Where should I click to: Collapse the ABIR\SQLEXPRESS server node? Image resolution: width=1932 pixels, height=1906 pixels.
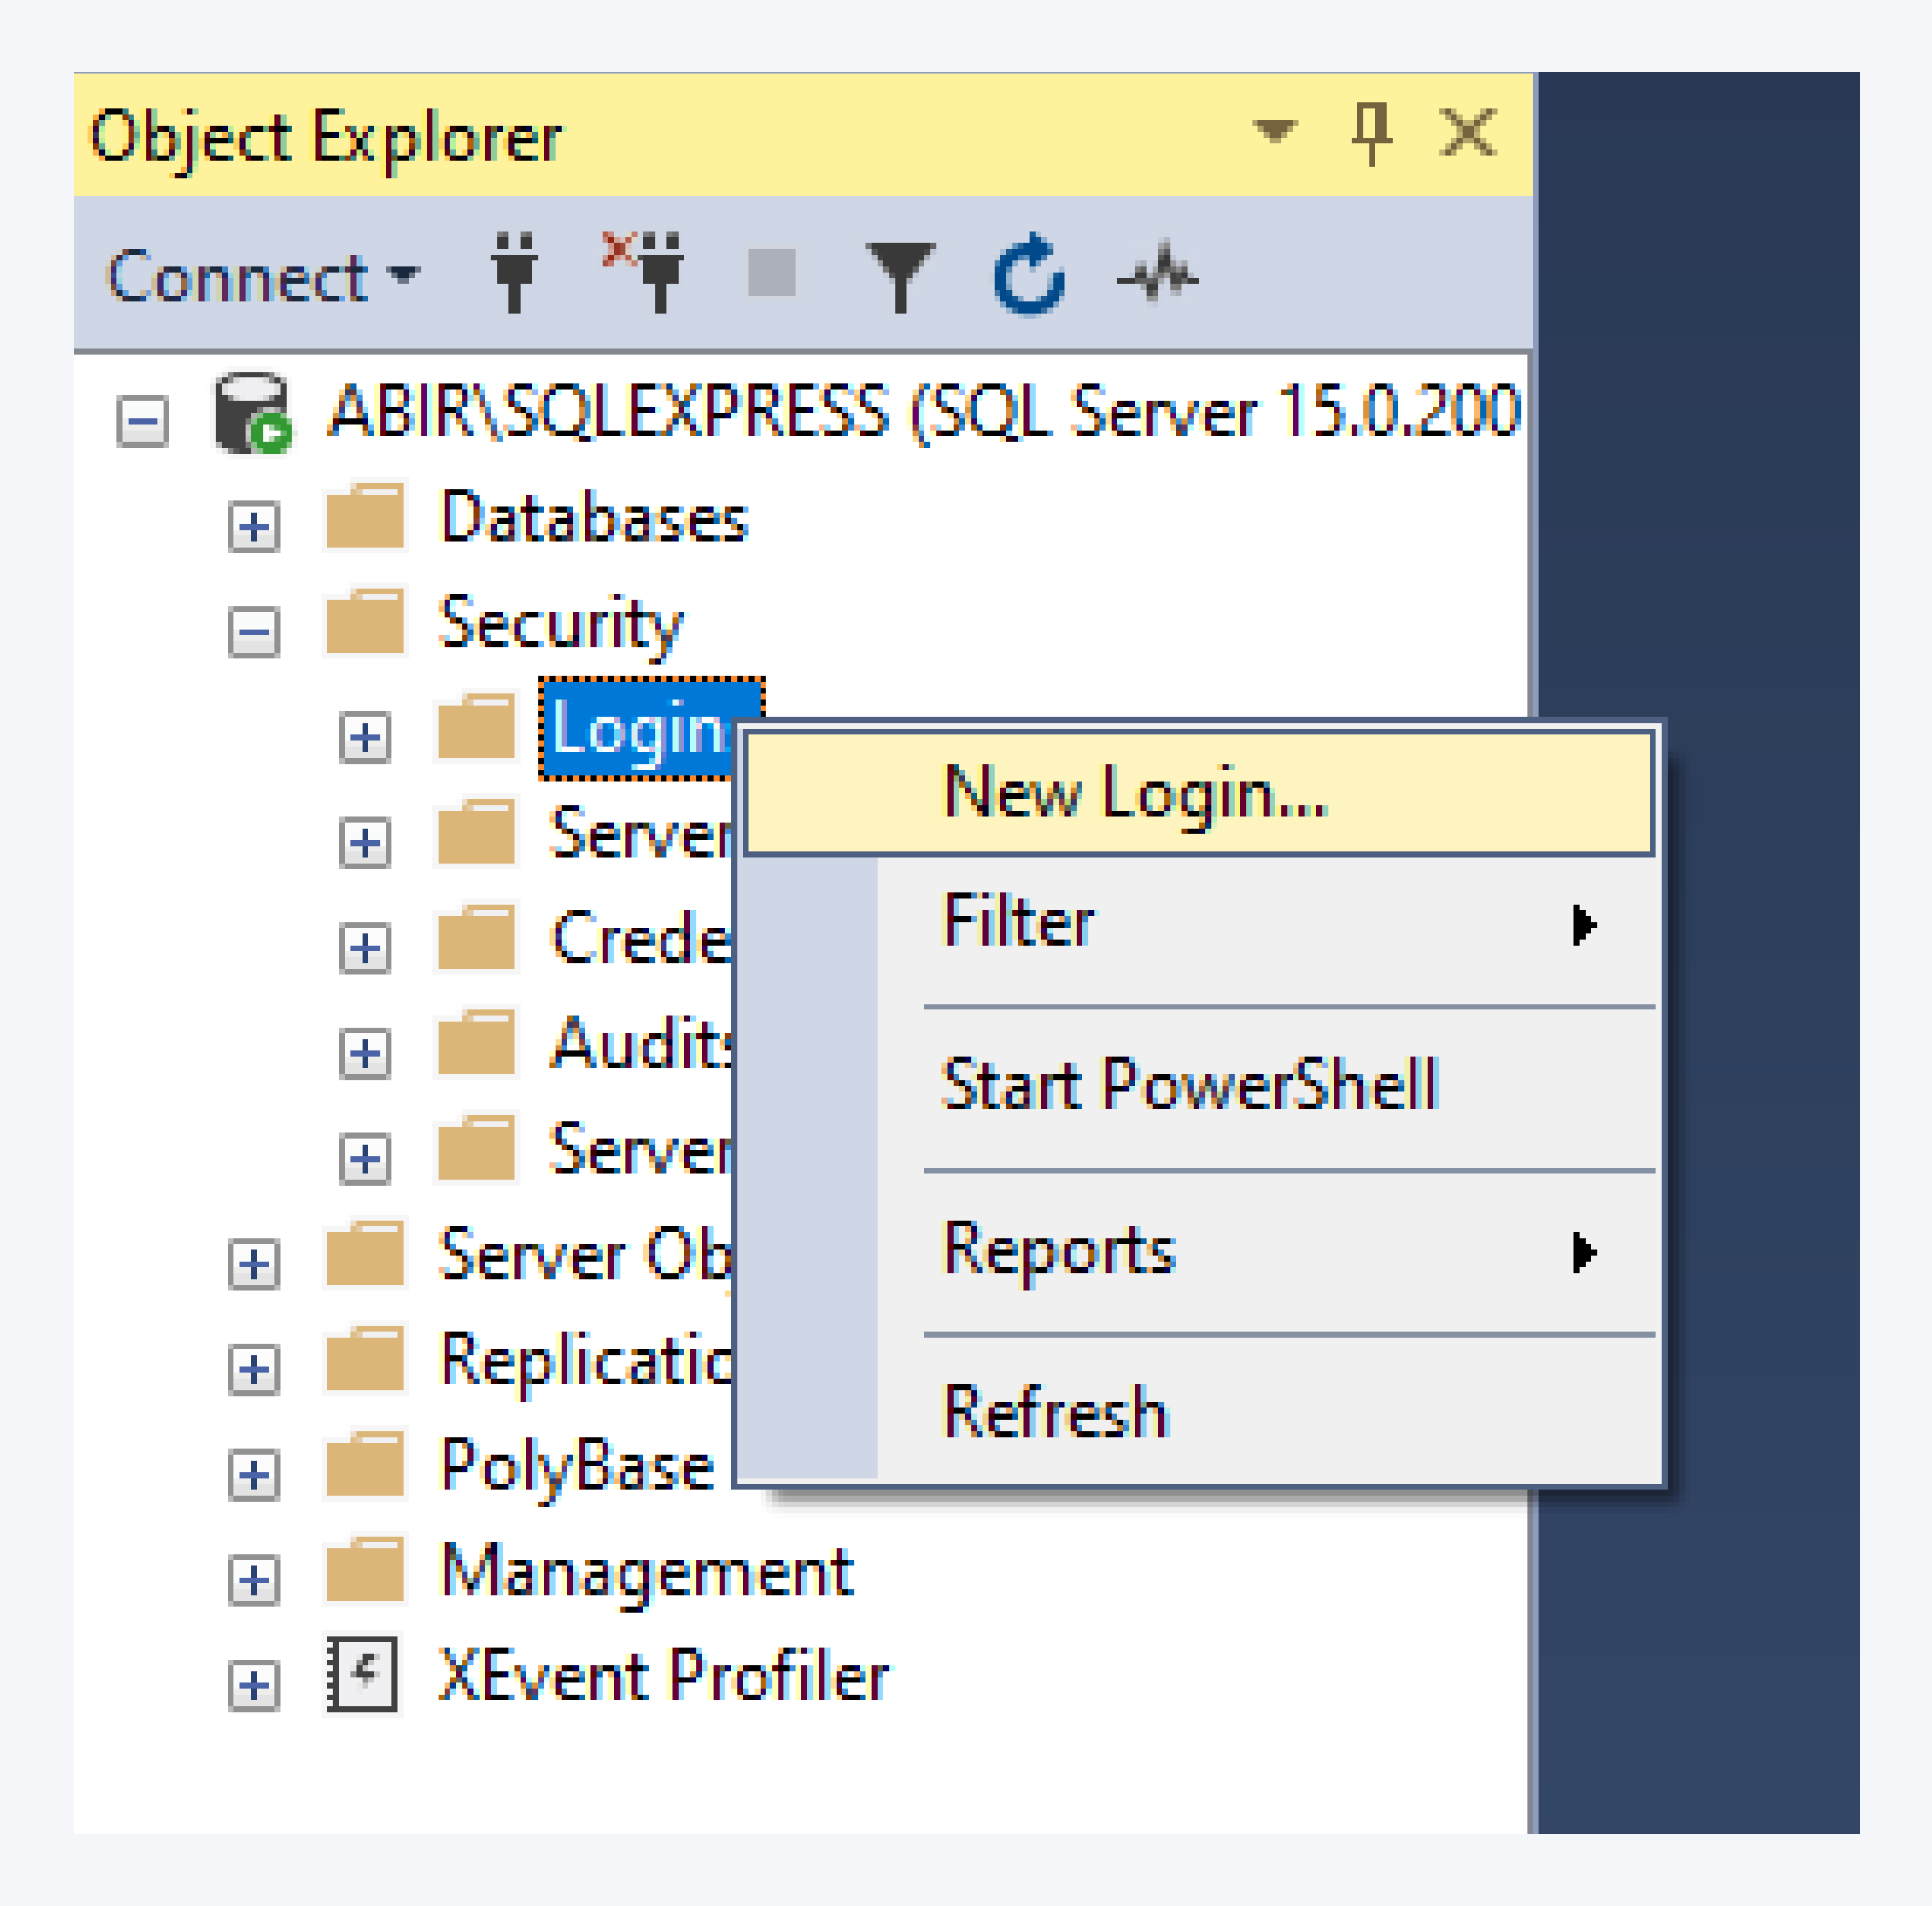pyautogui.click(x=141, y=421)
